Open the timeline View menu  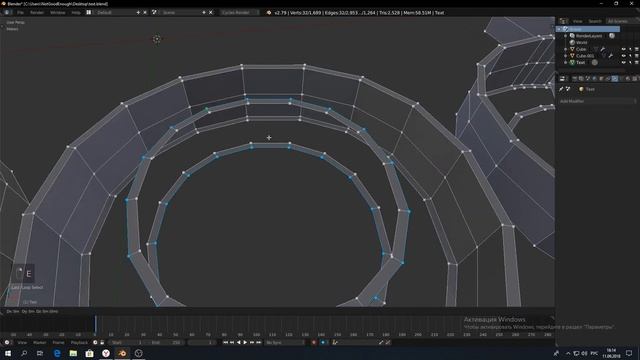22,342
